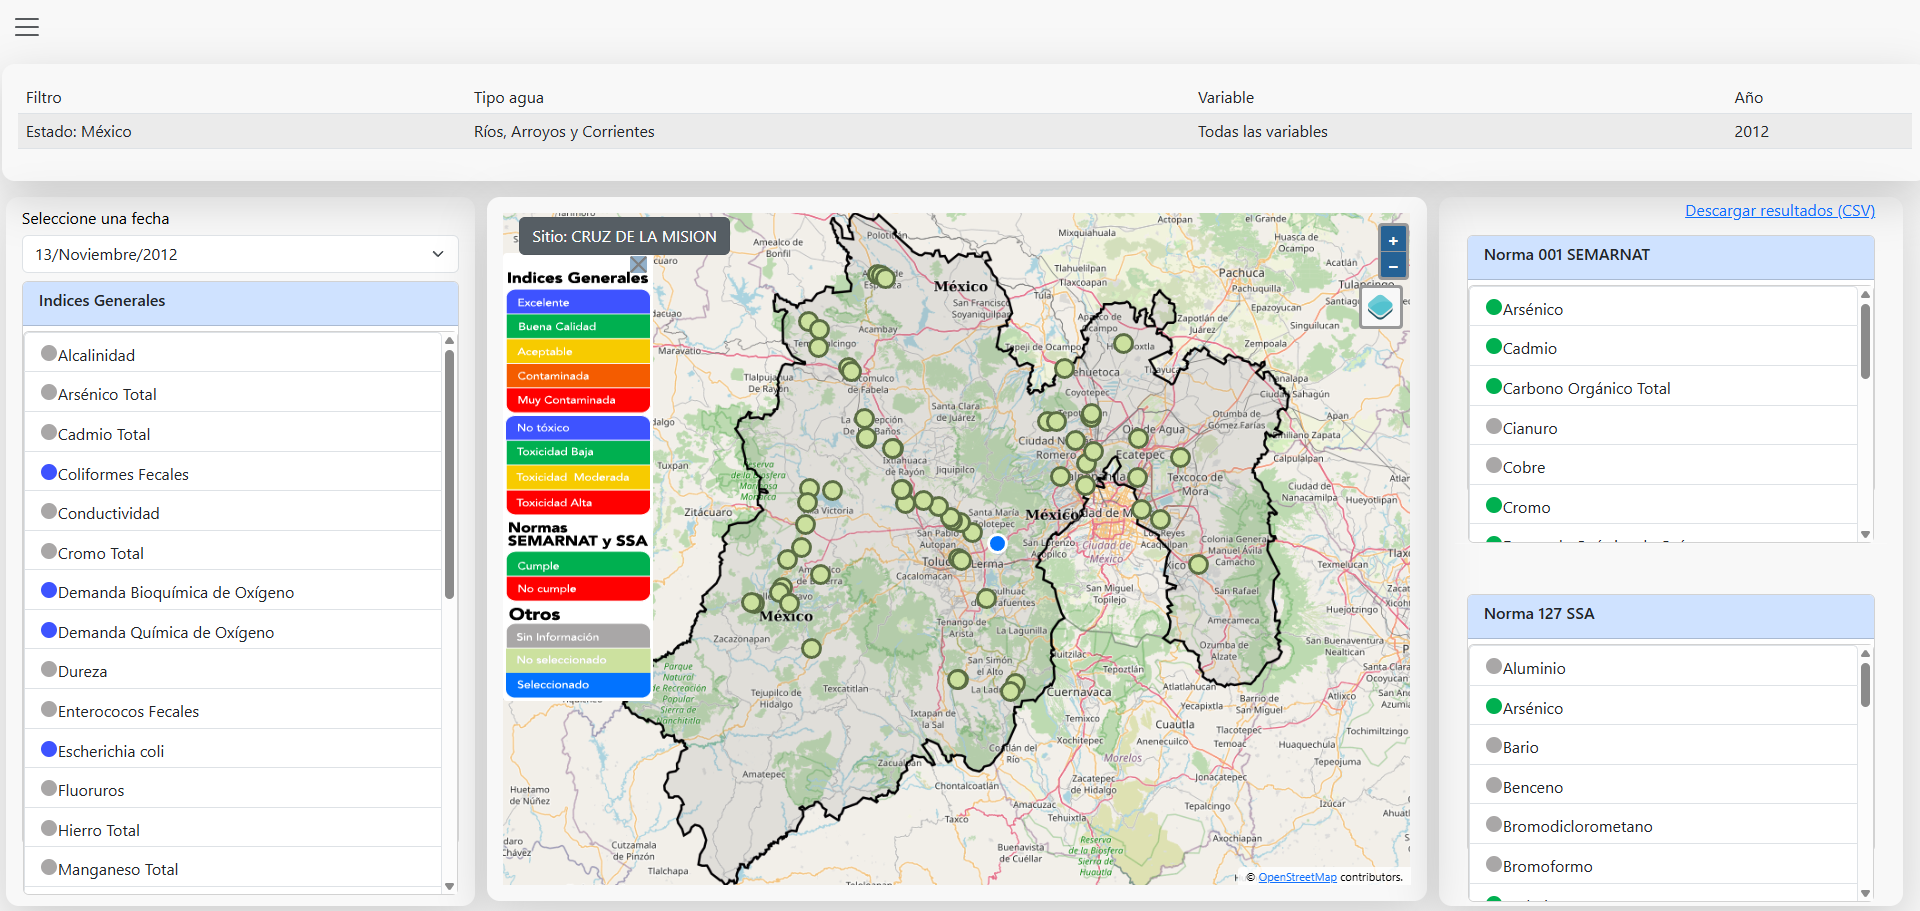1920x911 pixels.
Task: Zoom in on the map
Action: tap(1393, 241)
